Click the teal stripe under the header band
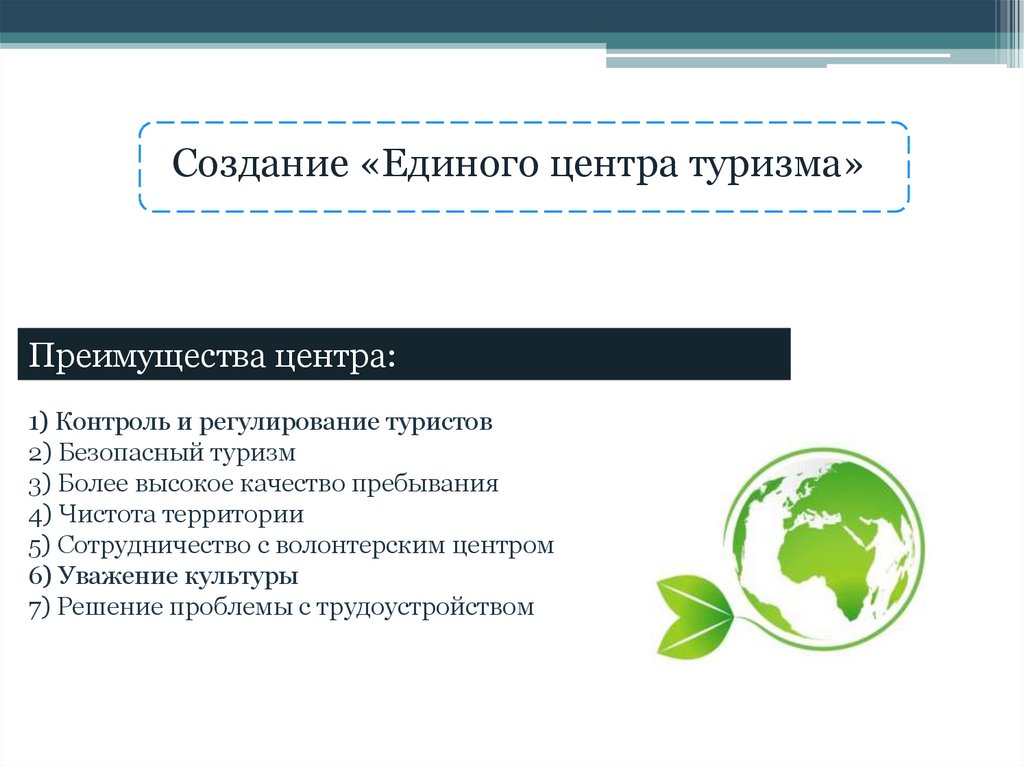The image size is (1024, 767). [x=300, y=39]
